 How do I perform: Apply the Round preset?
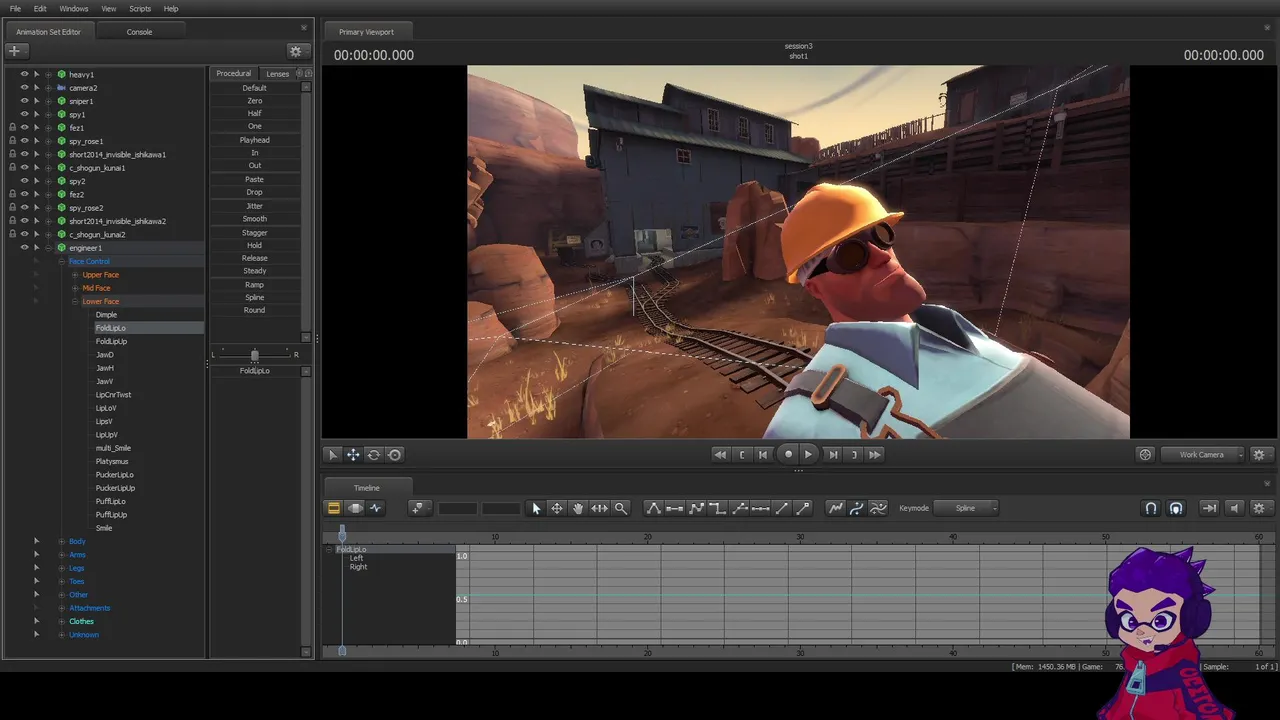[x=255, y=310]
